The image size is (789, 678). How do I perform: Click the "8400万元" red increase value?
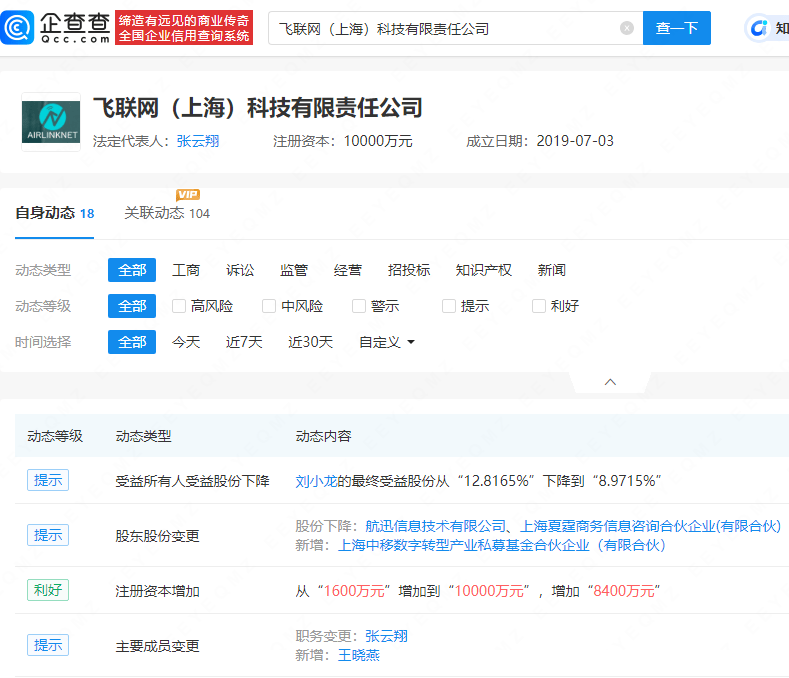(x=624, y=591)
